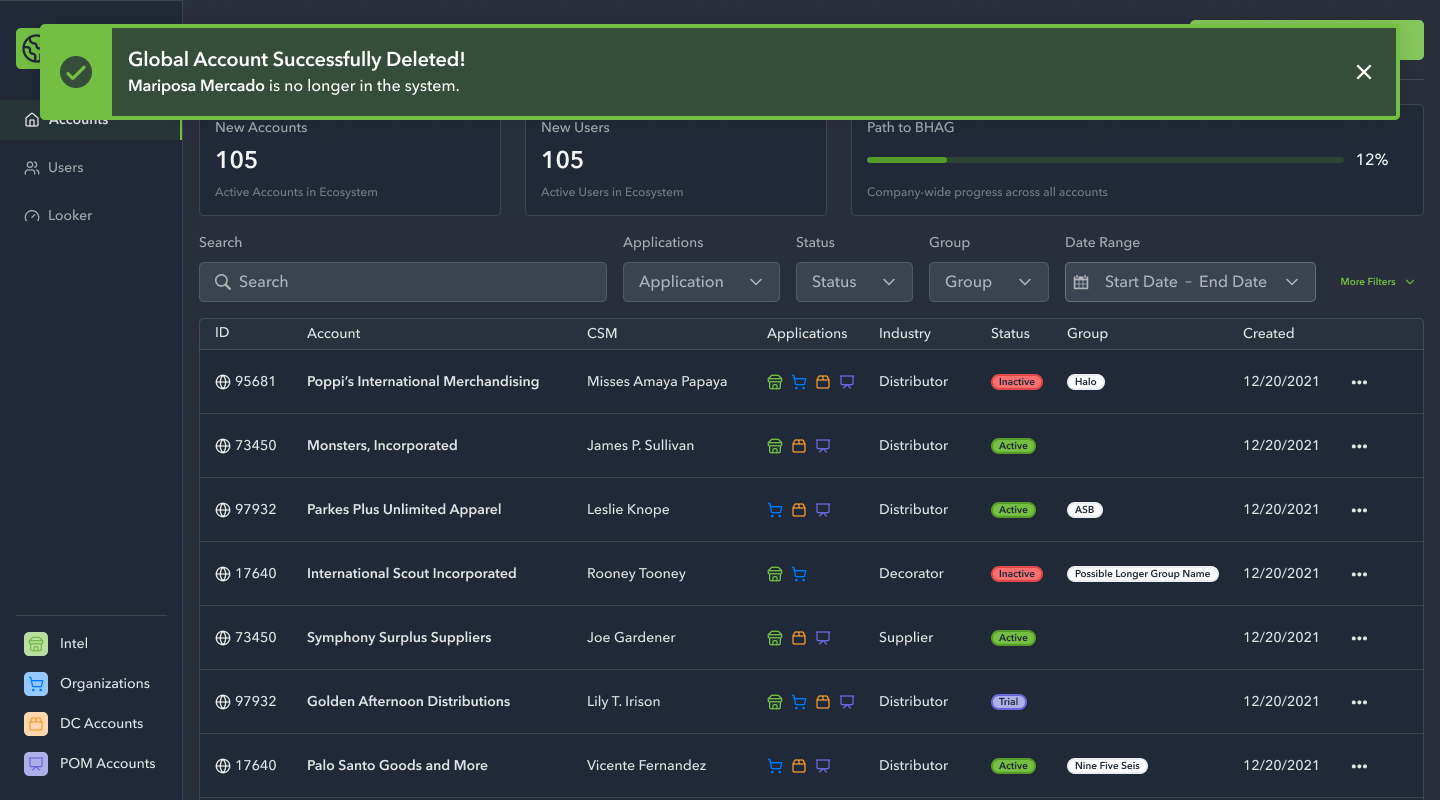Image resolution: width=1440 pixels, height=800 pixels.
Task: Click into the Search accounts field
Action: click(403, 282)
